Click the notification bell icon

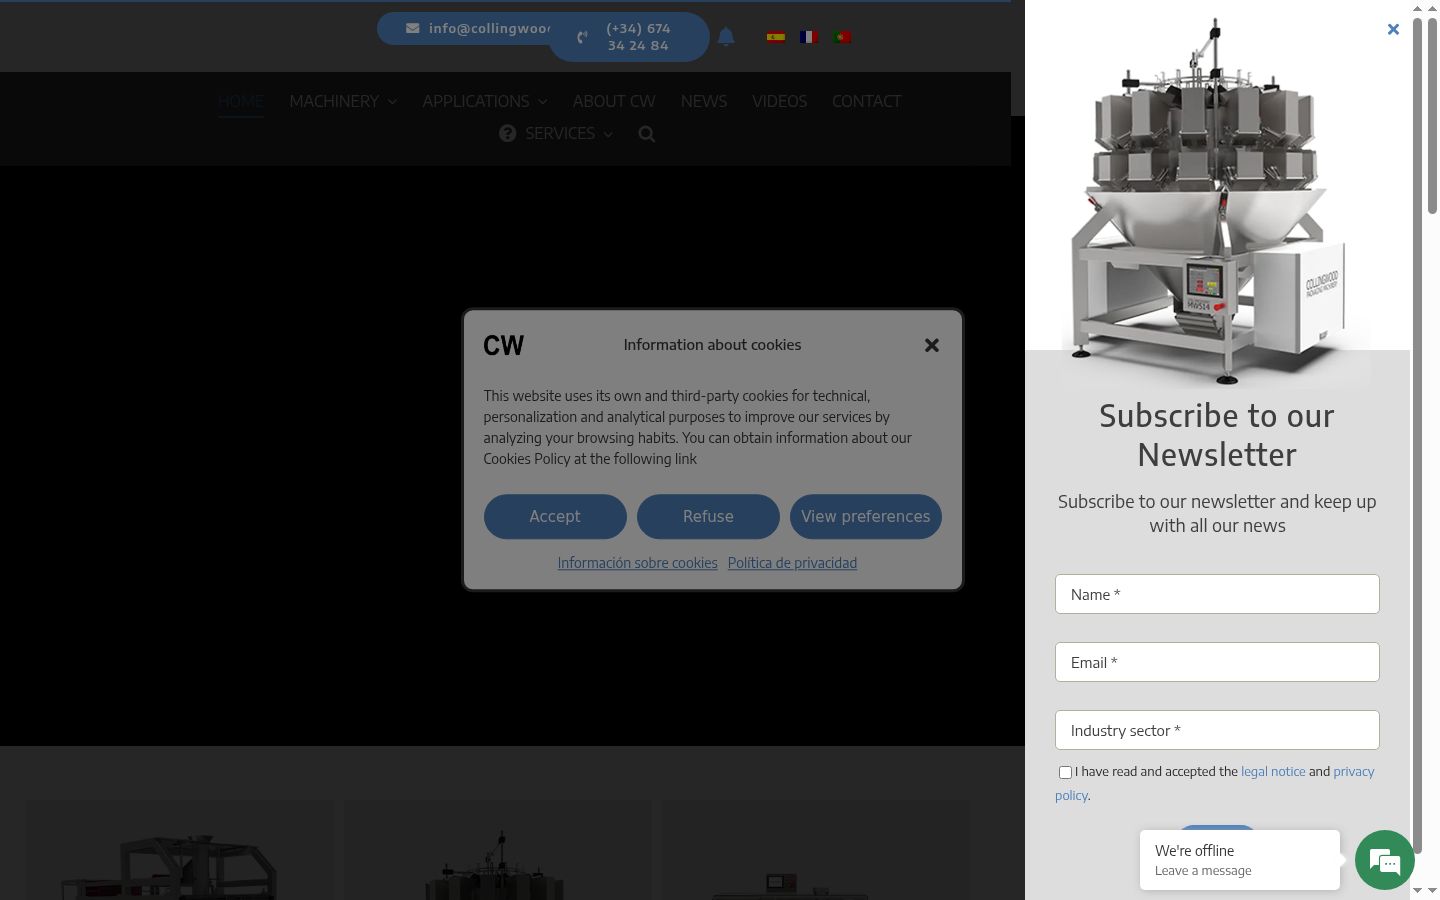coord(726,37)
